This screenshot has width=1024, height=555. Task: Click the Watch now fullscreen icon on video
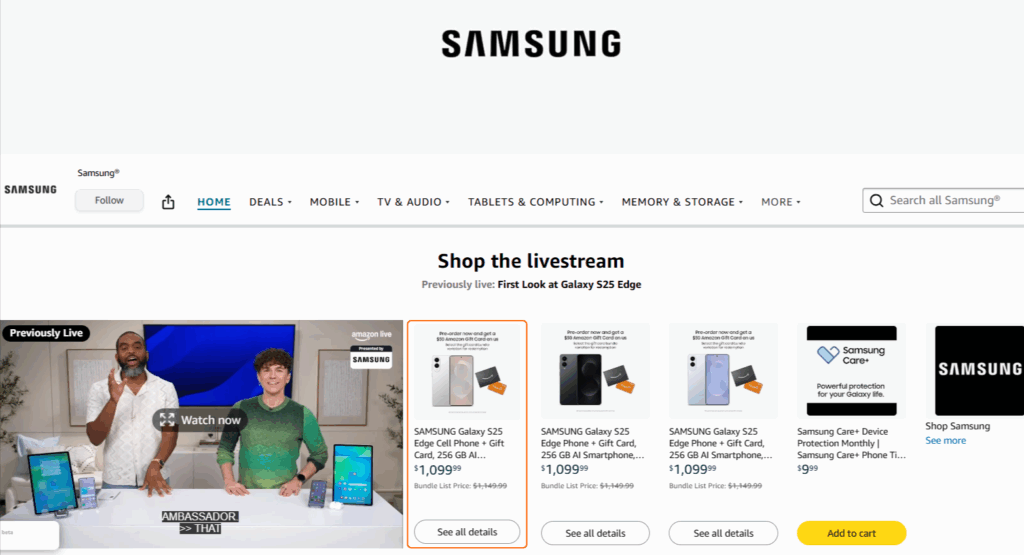[x=167, y=420]
